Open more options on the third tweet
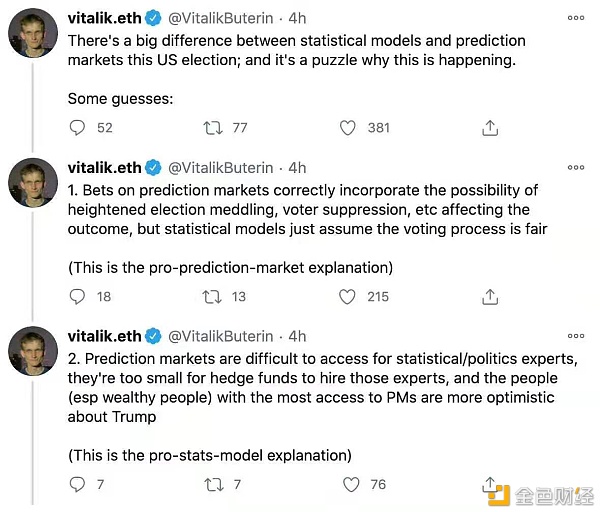This screenshot has height=512, width=600. (x=575, y=336)
